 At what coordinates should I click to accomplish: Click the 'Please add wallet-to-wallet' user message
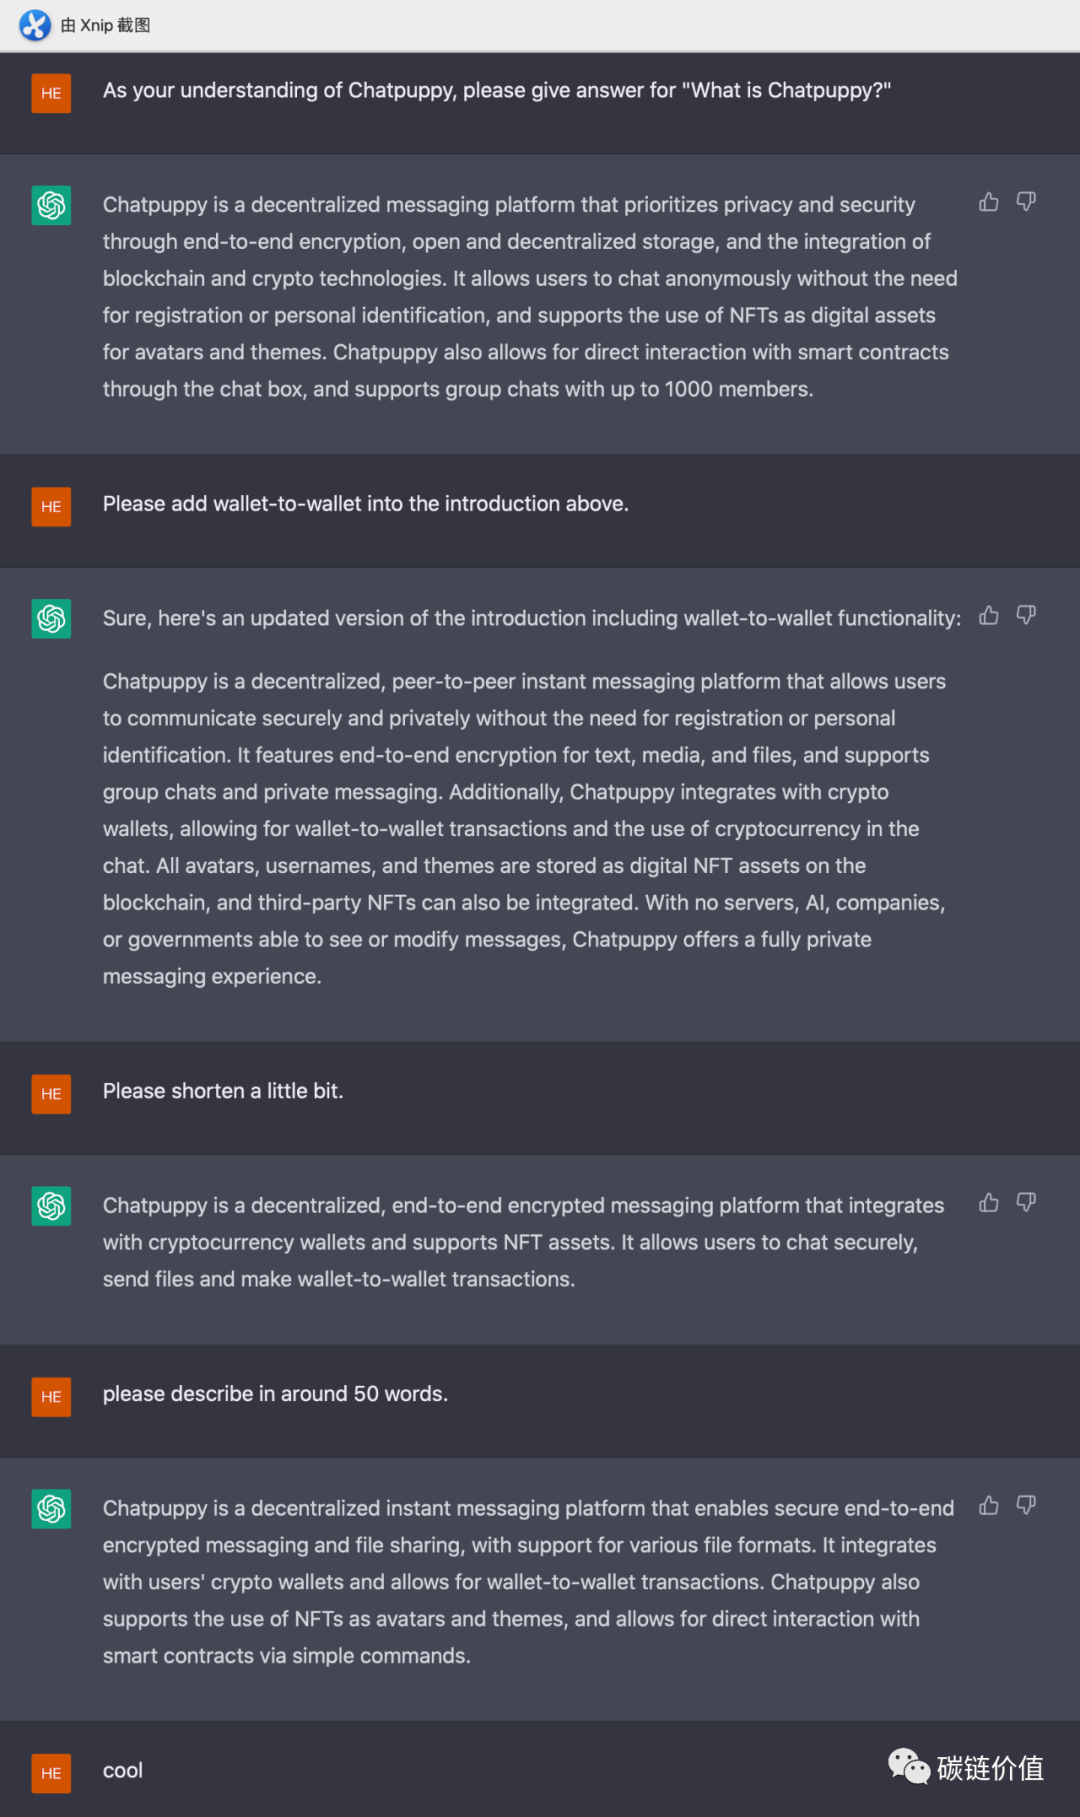tap(366, 504)
